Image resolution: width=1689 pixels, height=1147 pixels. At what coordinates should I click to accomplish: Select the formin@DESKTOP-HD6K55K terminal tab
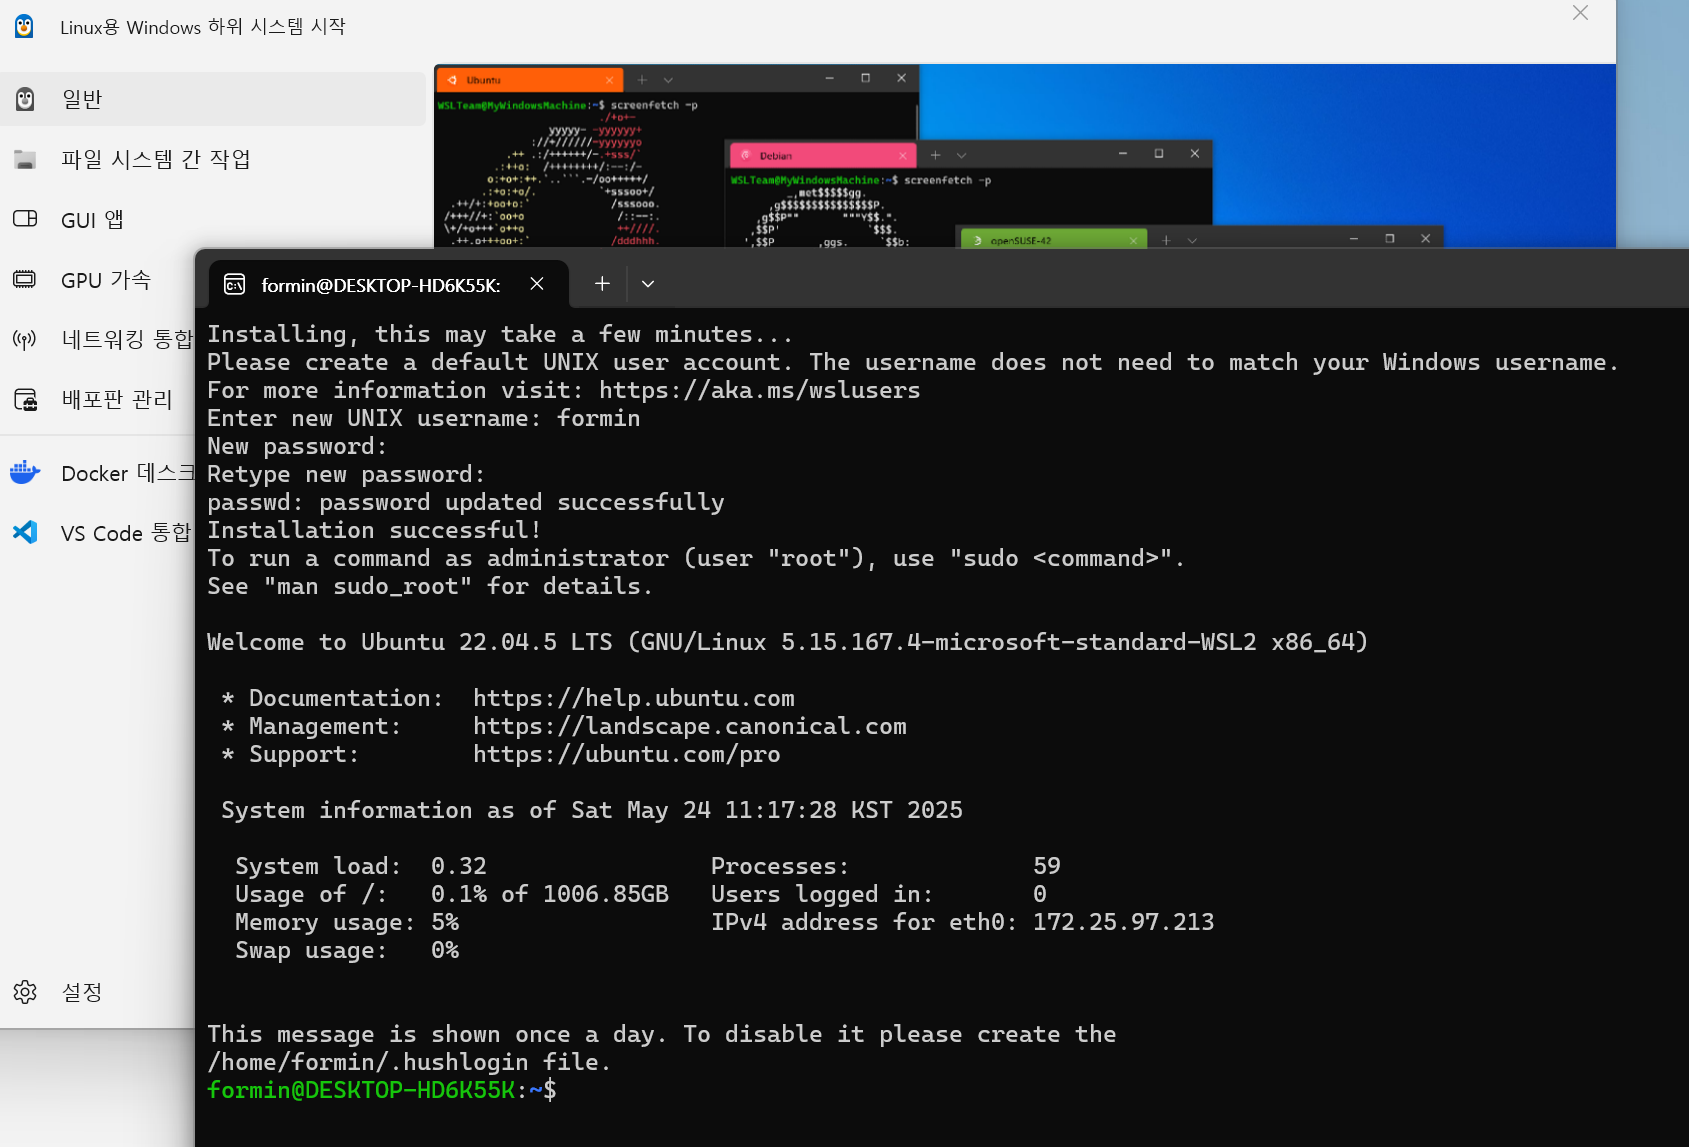tap(389, 285)
